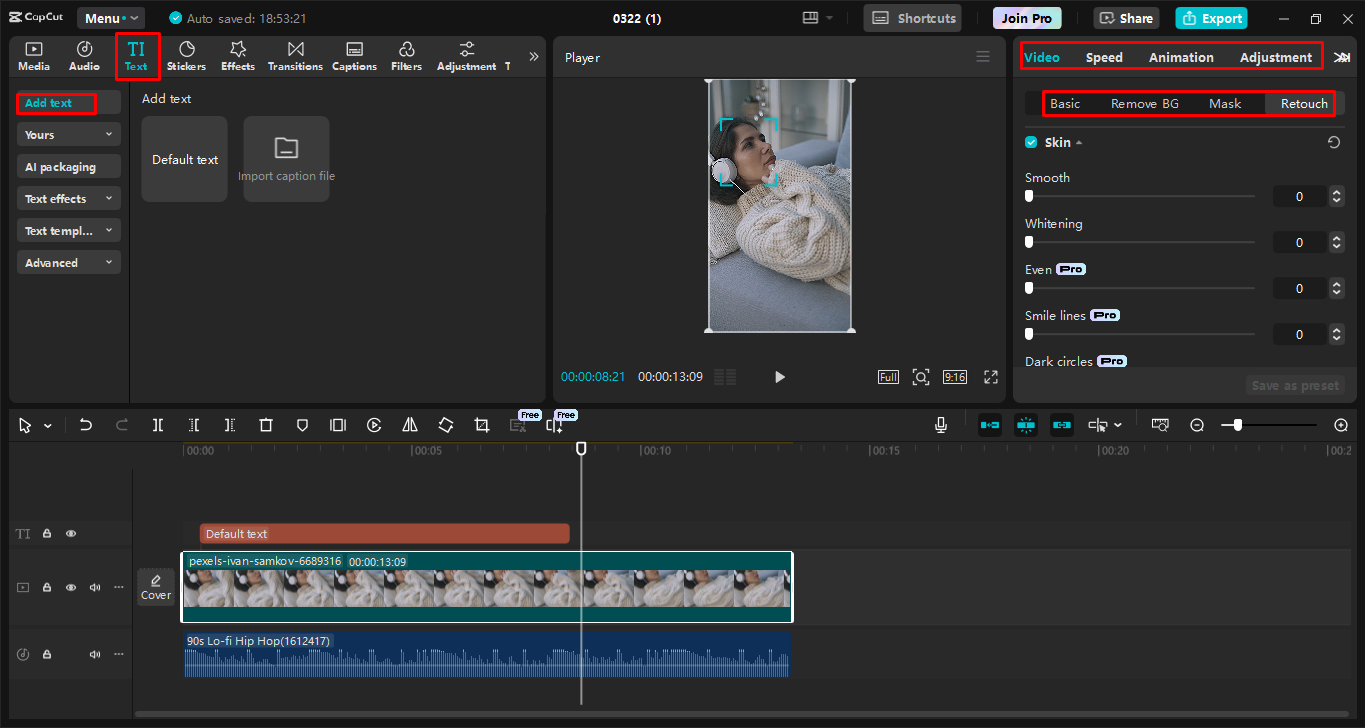Toggle the Skin checkbox in the Retouch panel
The image size is (1365, 728).
pos(1031,142)
